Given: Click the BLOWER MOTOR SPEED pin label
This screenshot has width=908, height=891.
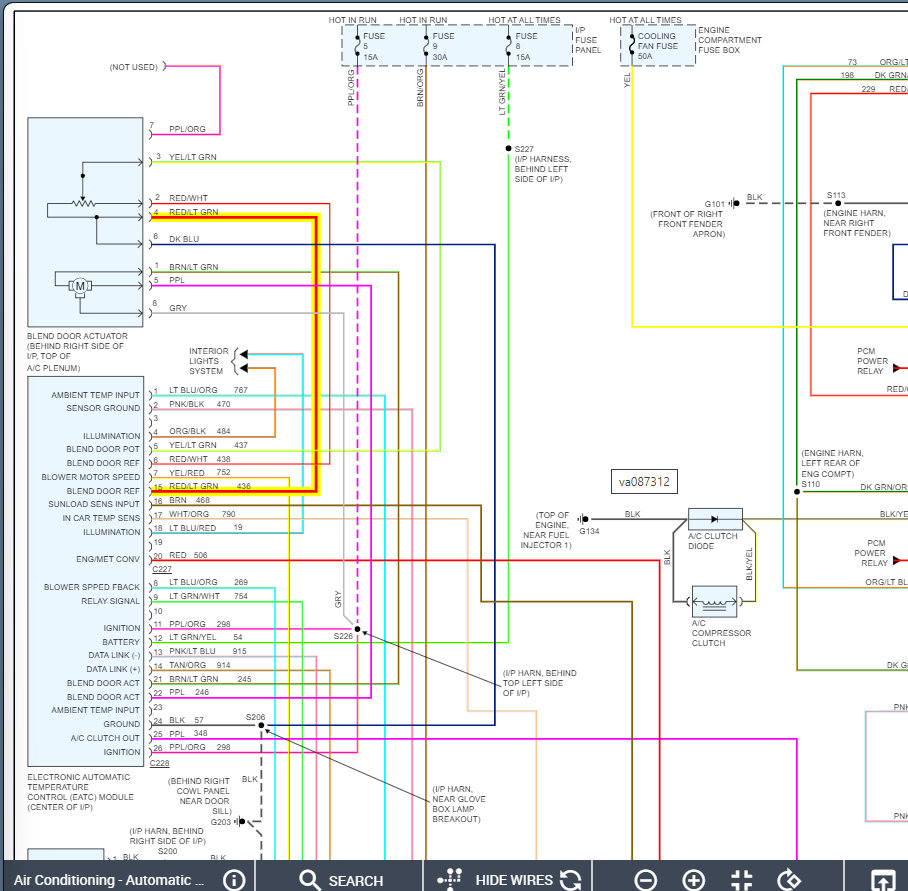Looking at the screenshot, I should (x=90, y=477).
